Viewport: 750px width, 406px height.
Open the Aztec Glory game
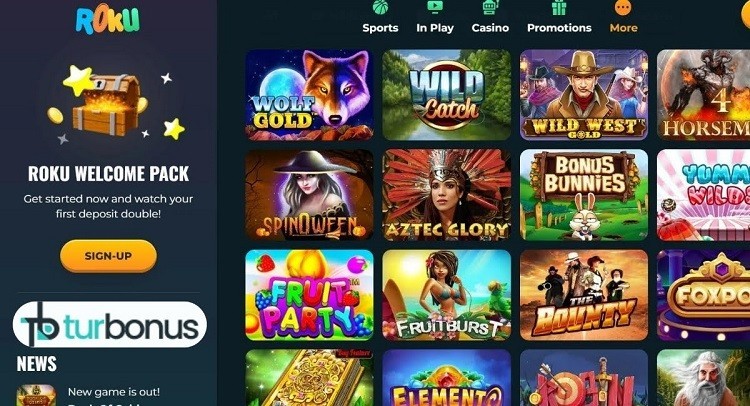447,195
